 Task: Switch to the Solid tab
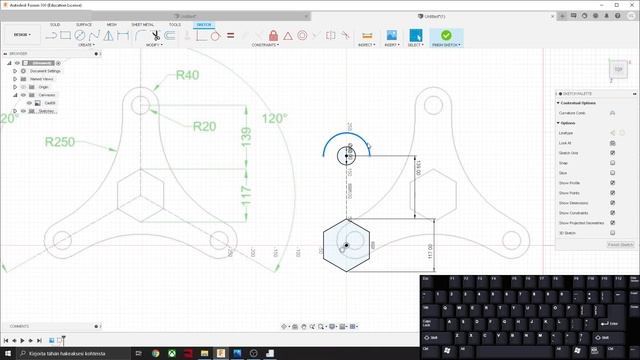(55, 25)
